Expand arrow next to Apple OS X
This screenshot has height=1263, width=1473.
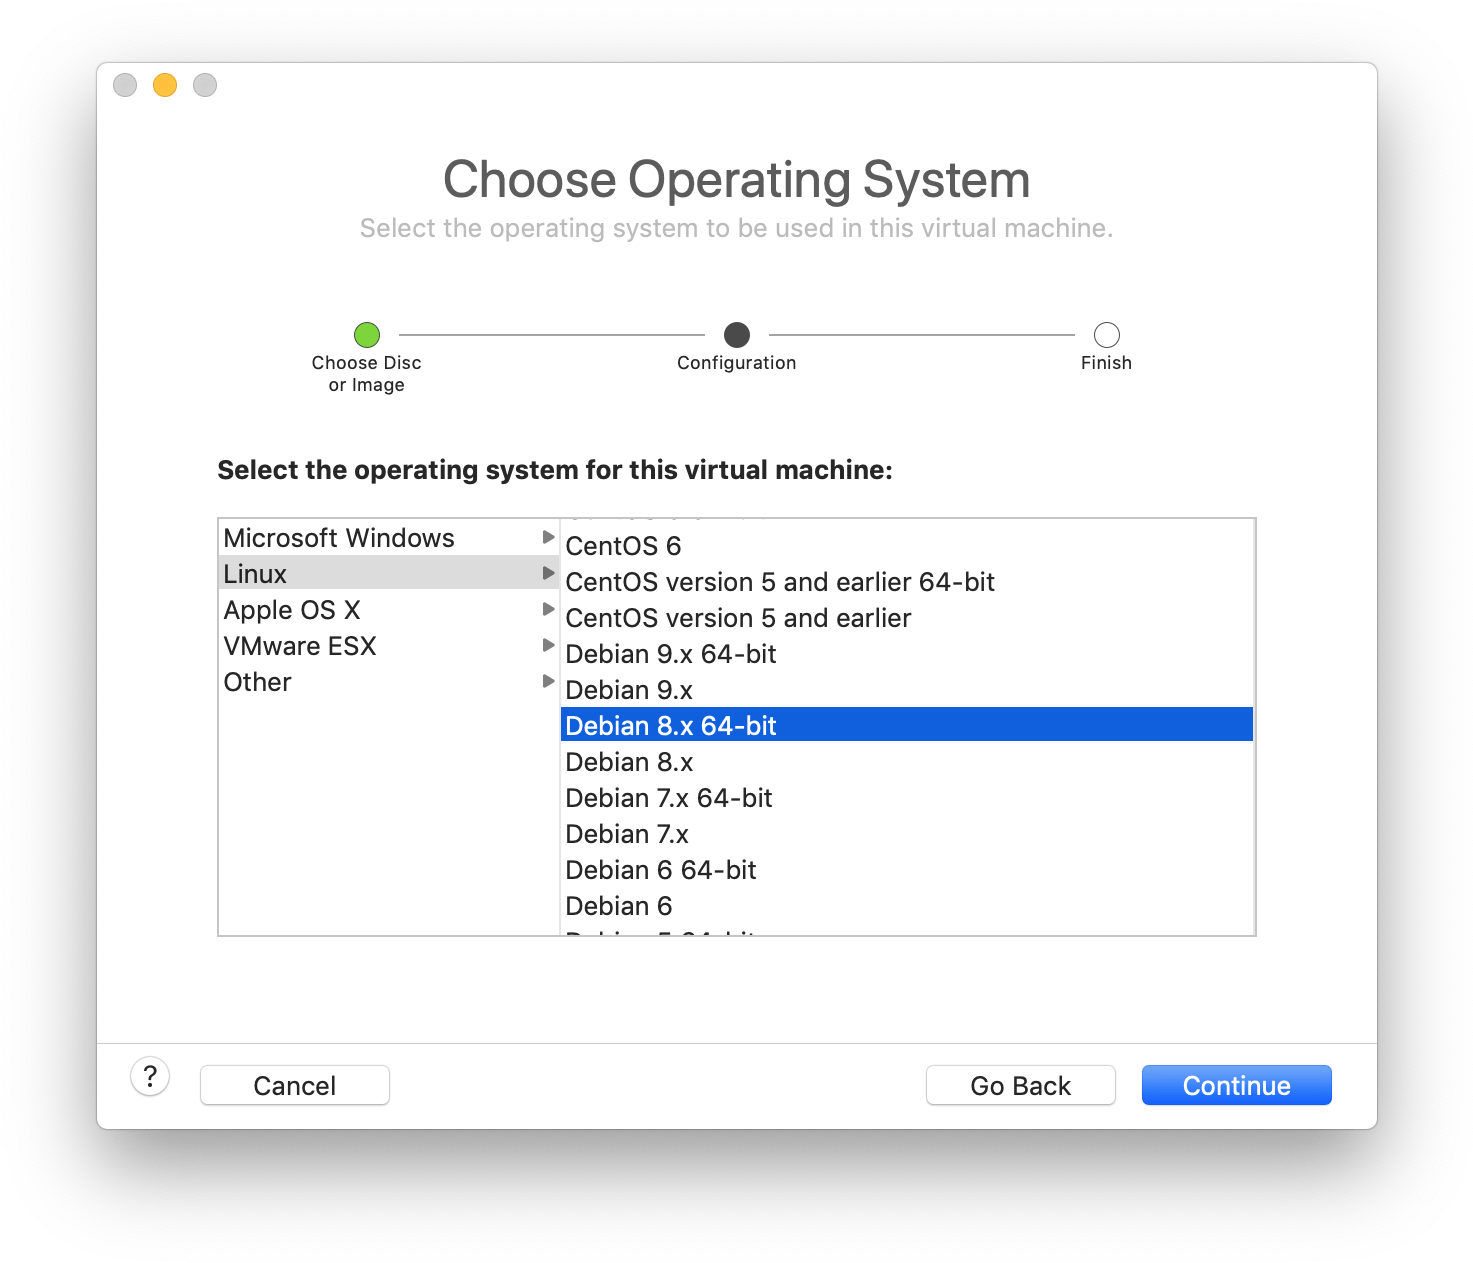tap(548, 609)
